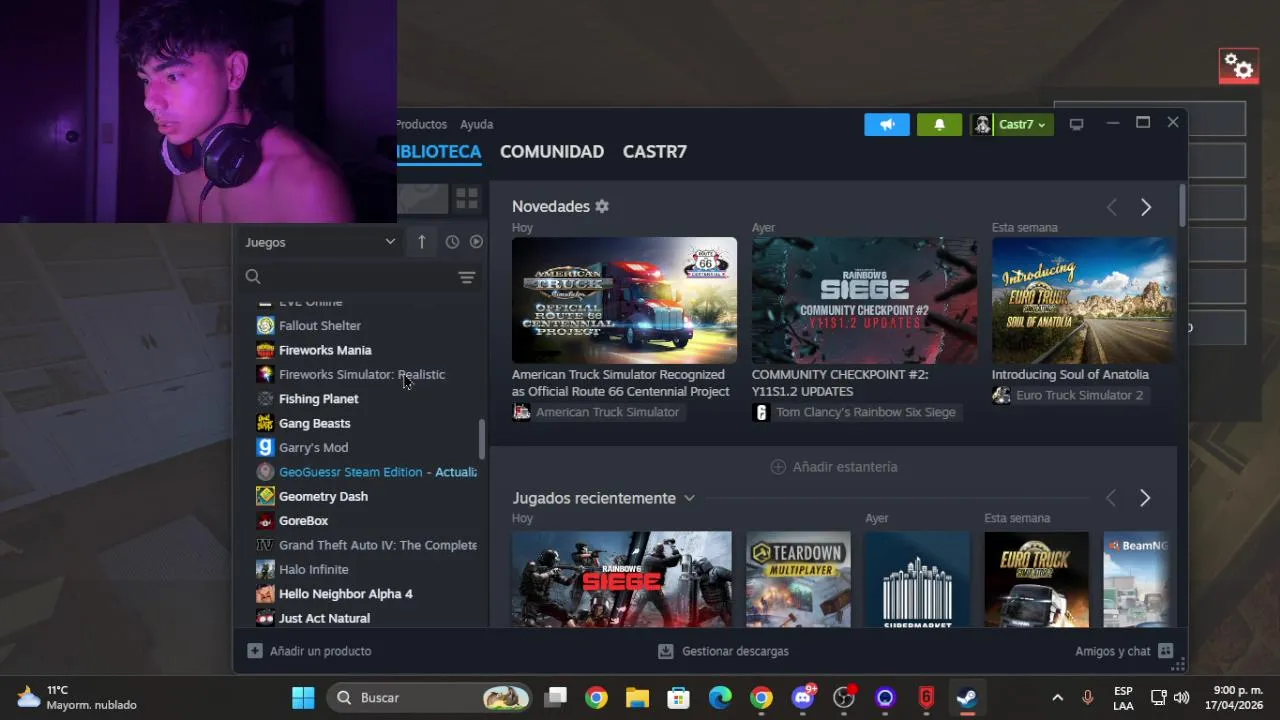Screen dimensions: 1280x720
Task: Open the Ayuda menu
Action: (x=476, y=124)
